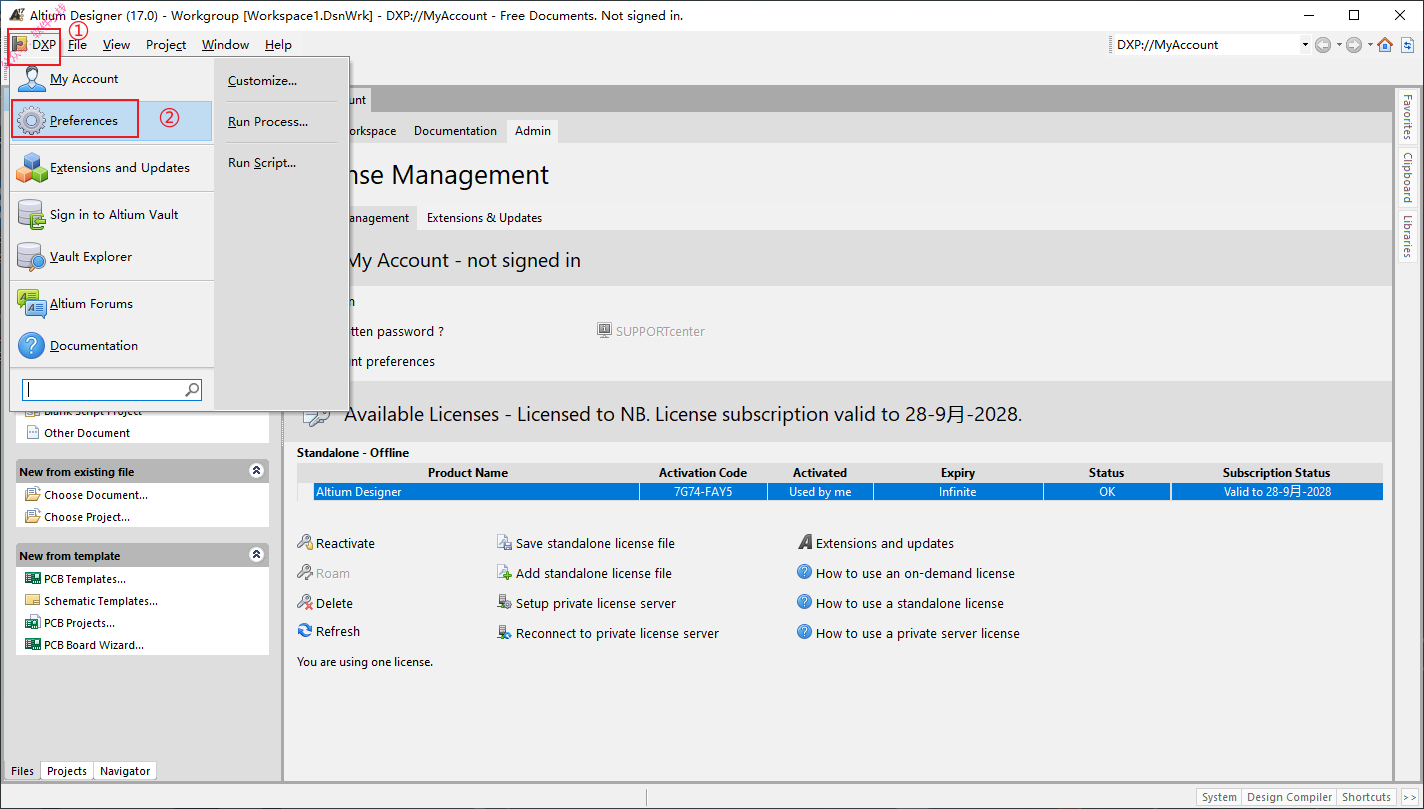The image size is (1424, 809).
Task: Switch to the Extensions & Updates tab
Action: click(484, 217)
